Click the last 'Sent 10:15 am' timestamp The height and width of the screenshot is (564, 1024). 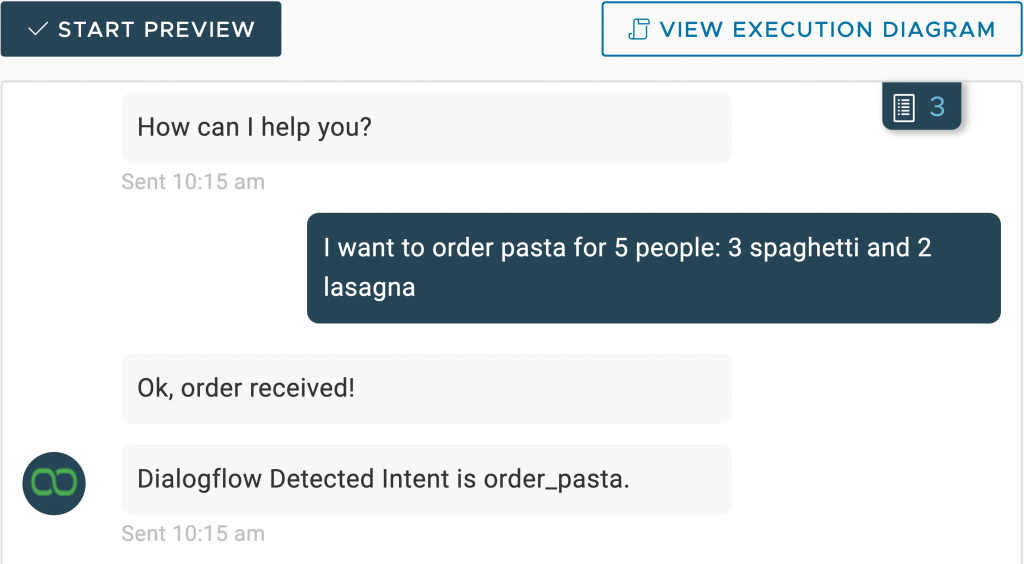pos(193,533)
